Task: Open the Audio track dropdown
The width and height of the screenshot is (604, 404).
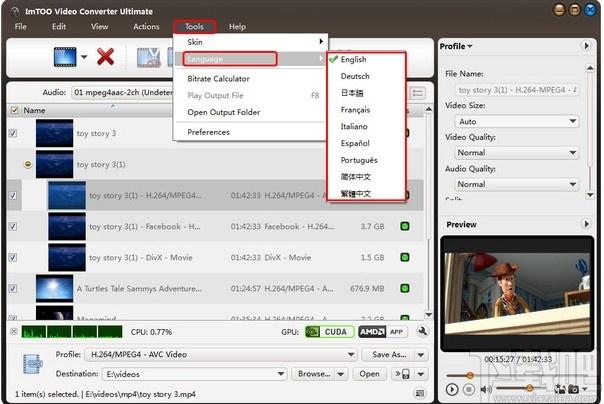Action: [122, 92]
